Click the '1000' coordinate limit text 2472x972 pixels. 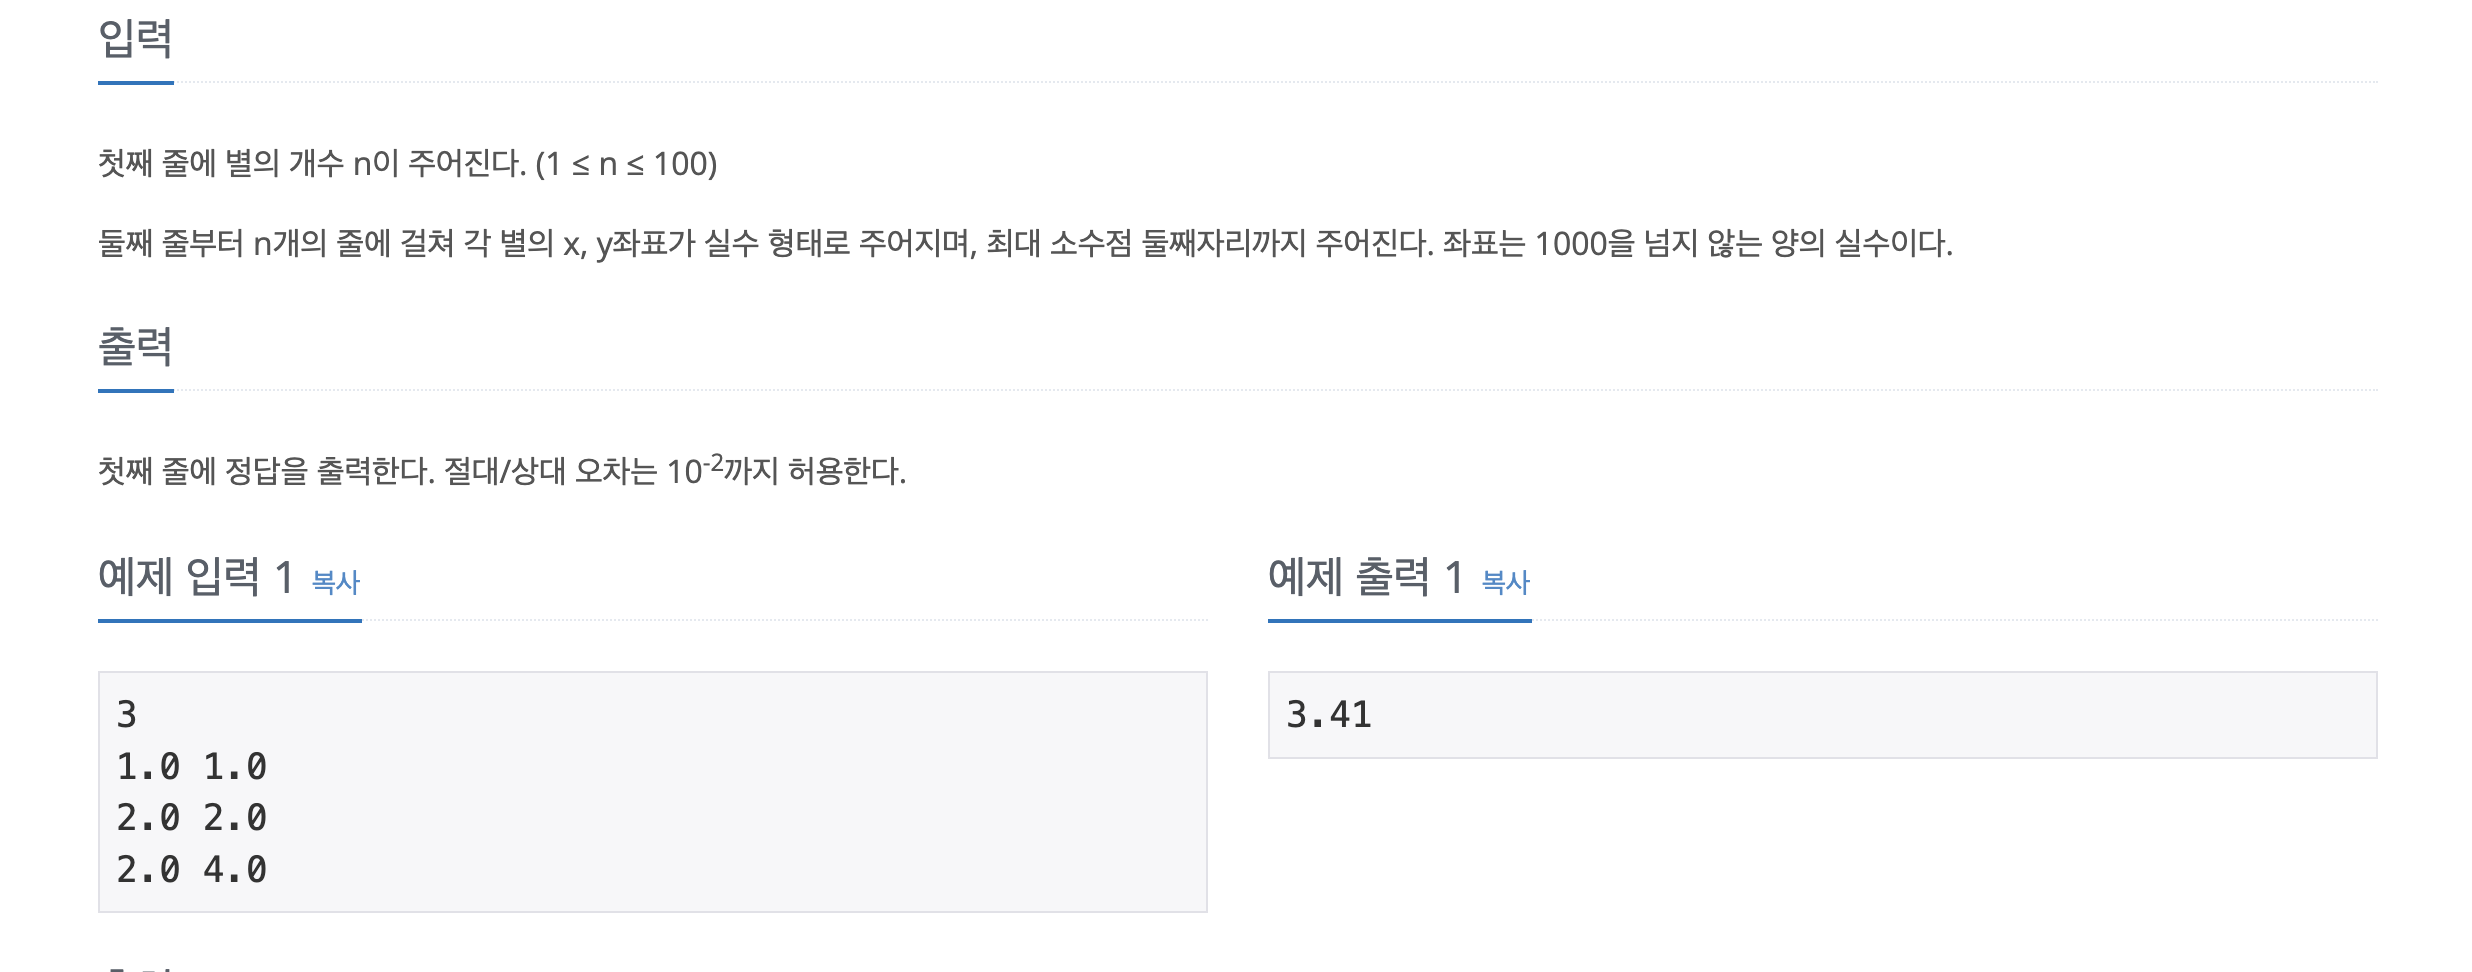click(1571, 243)
